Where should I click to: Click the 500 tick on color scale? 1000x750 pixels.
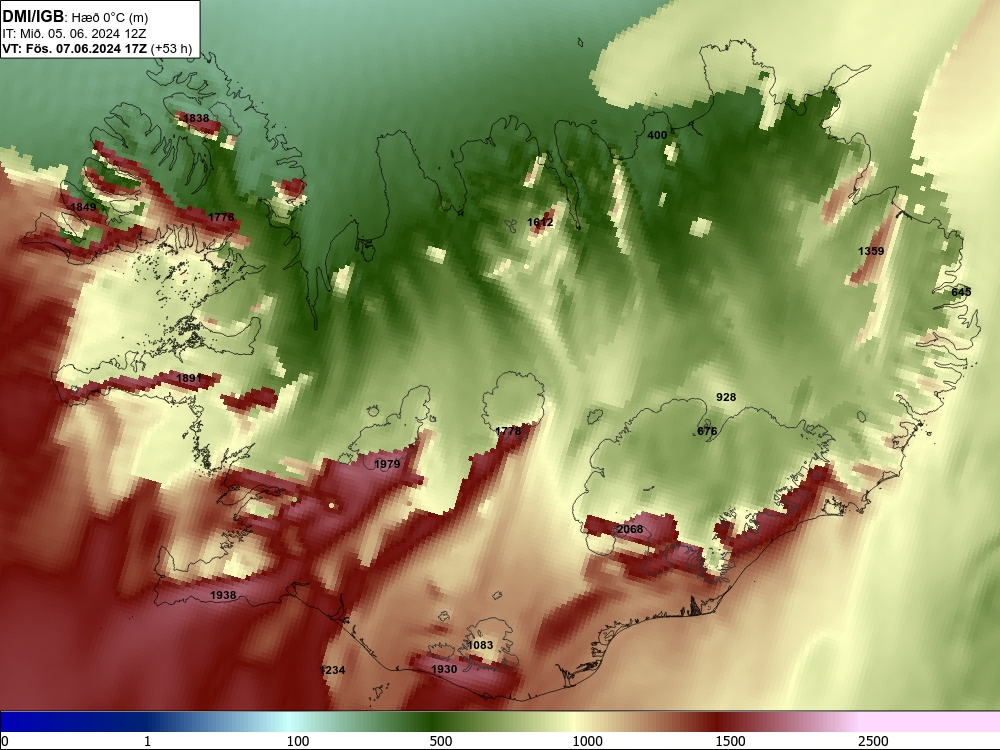pos(441,740)
